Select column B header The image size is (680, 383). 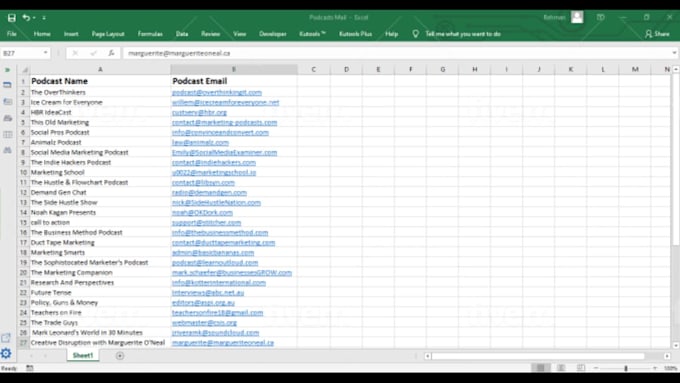click(234, 69)
